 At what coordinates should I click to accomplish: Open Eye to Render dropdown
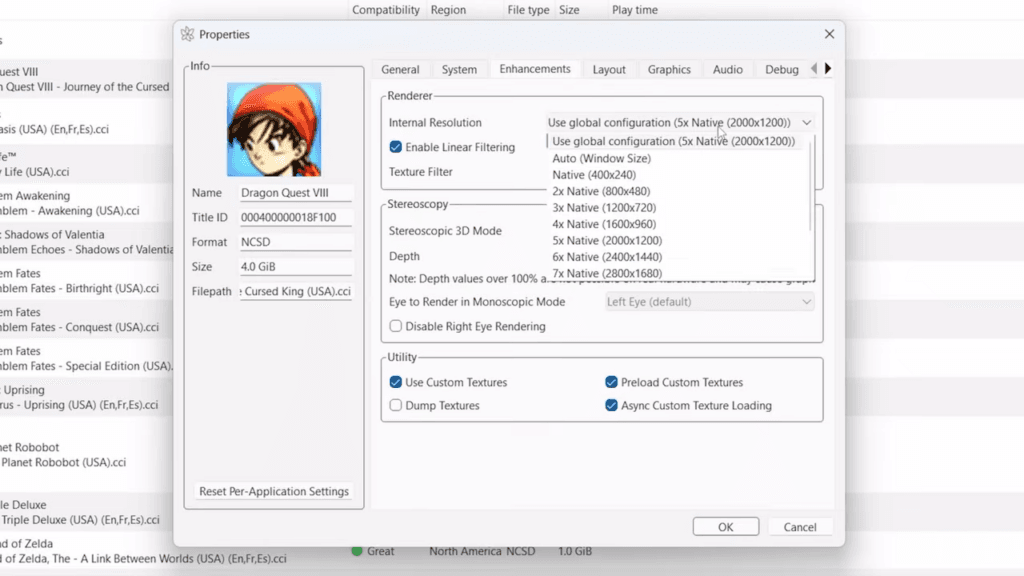click(x=709, y=302)
